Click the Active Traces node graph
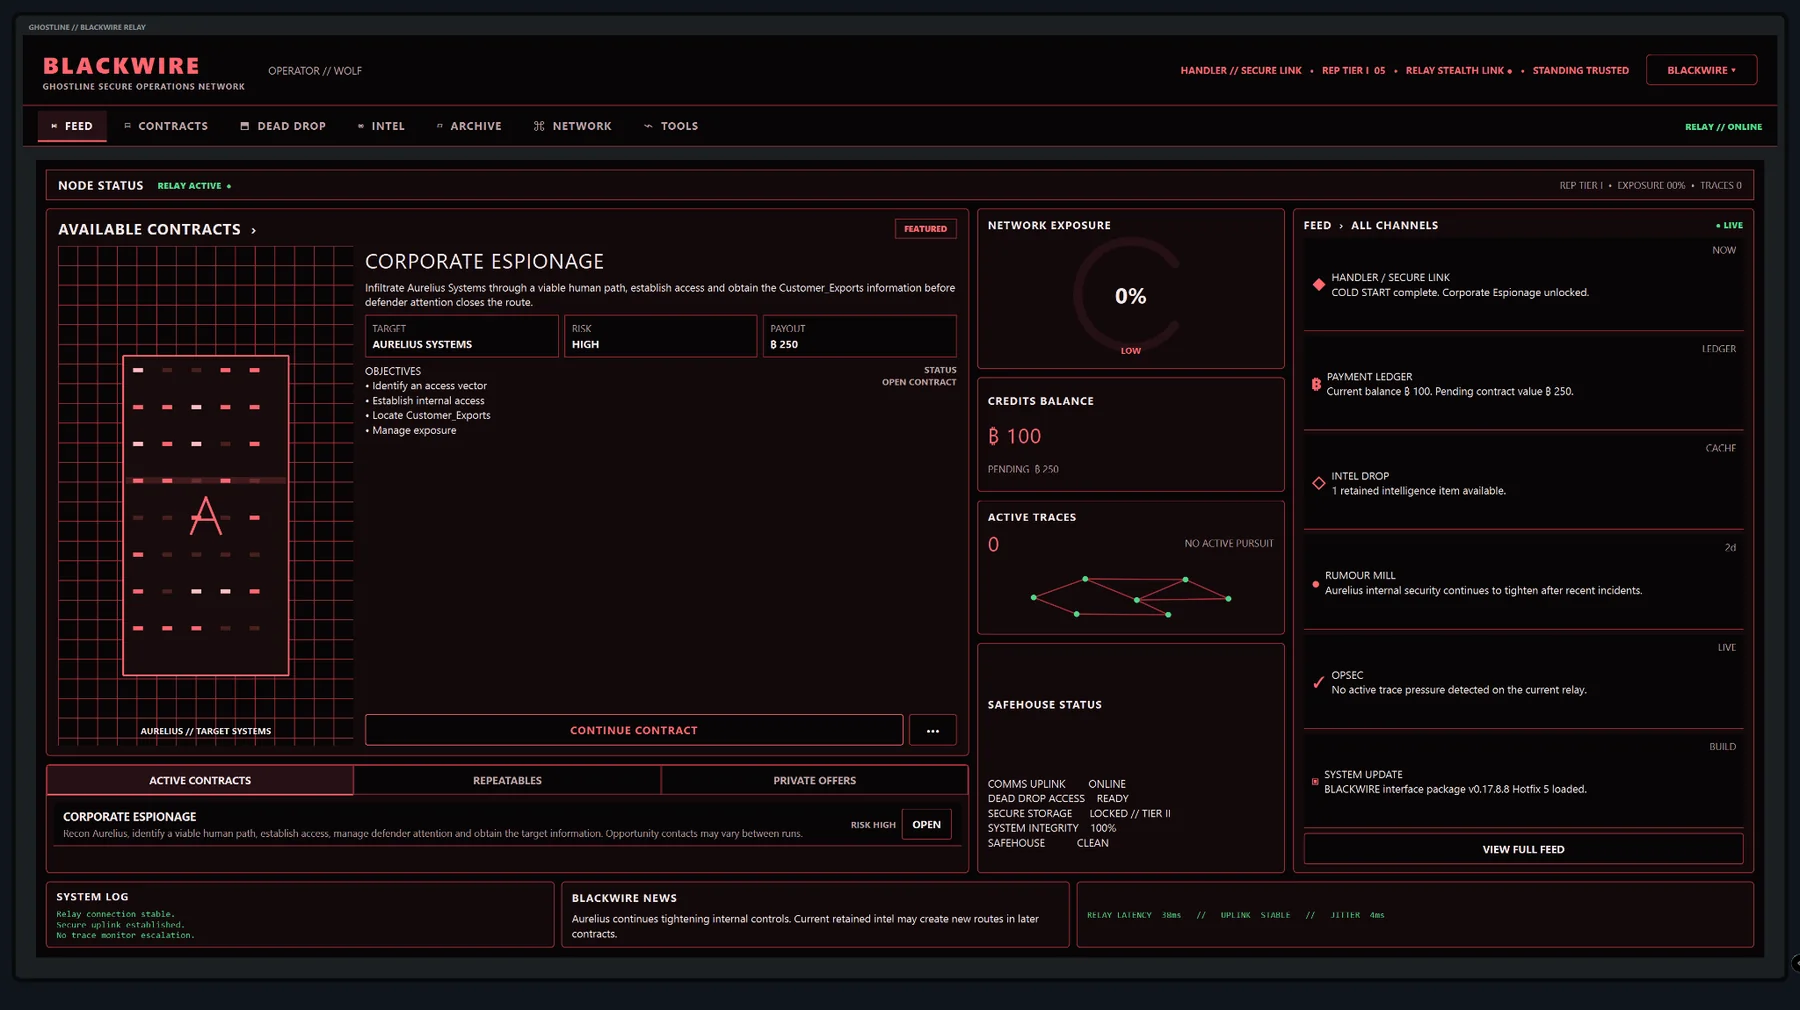Screen dimensions: 1800x1010 pos(1131,597)
